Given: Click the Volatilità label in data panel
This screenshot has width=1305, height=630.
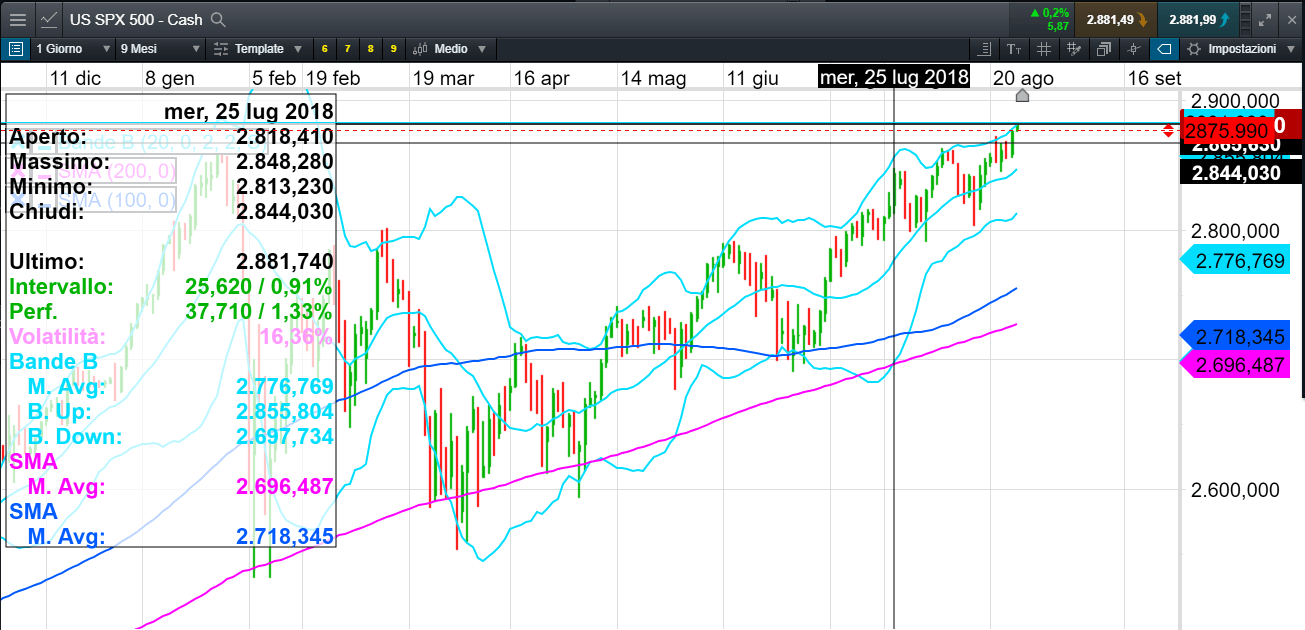Looking at the screenshot, I should pyautogui.click(x=58, y=337).
